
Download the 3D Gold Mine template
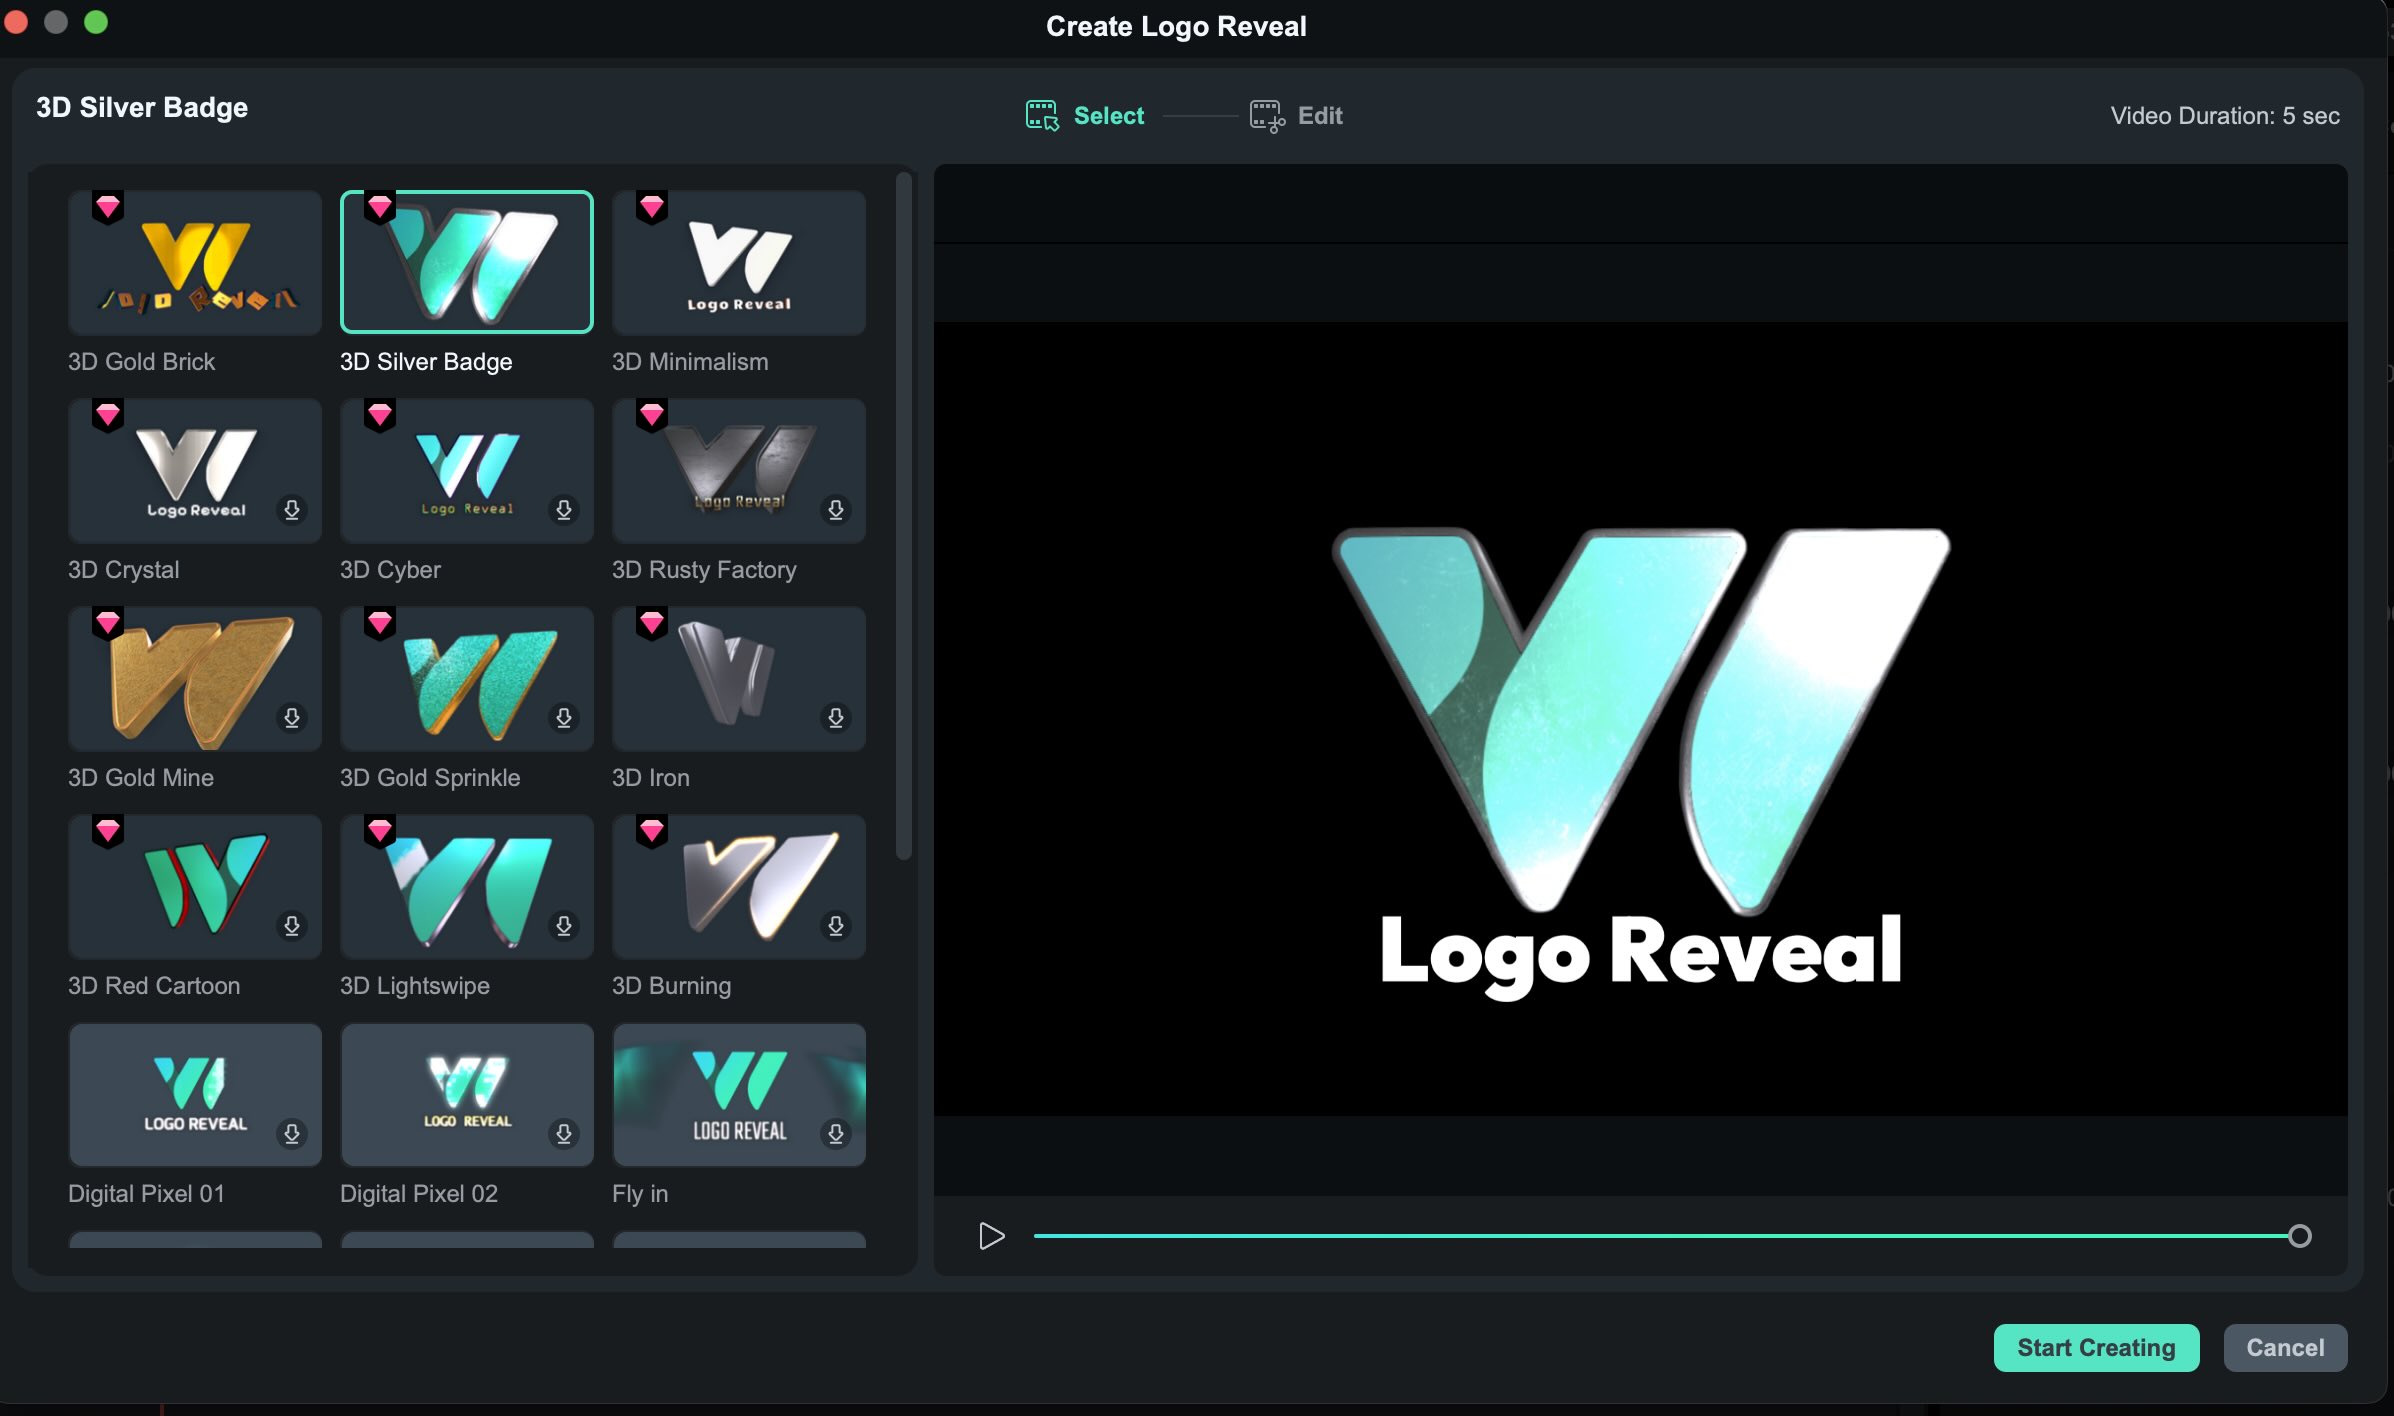point(291,718)
